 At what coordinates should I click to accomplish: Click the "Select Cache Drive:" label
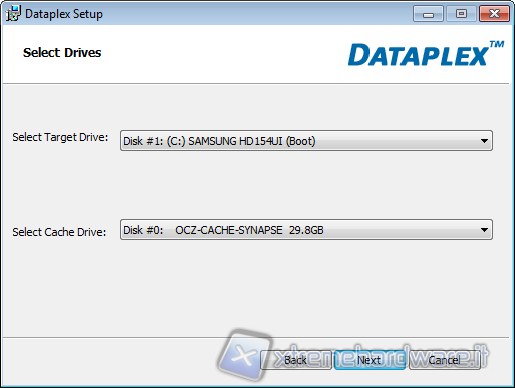coord(59,232)
